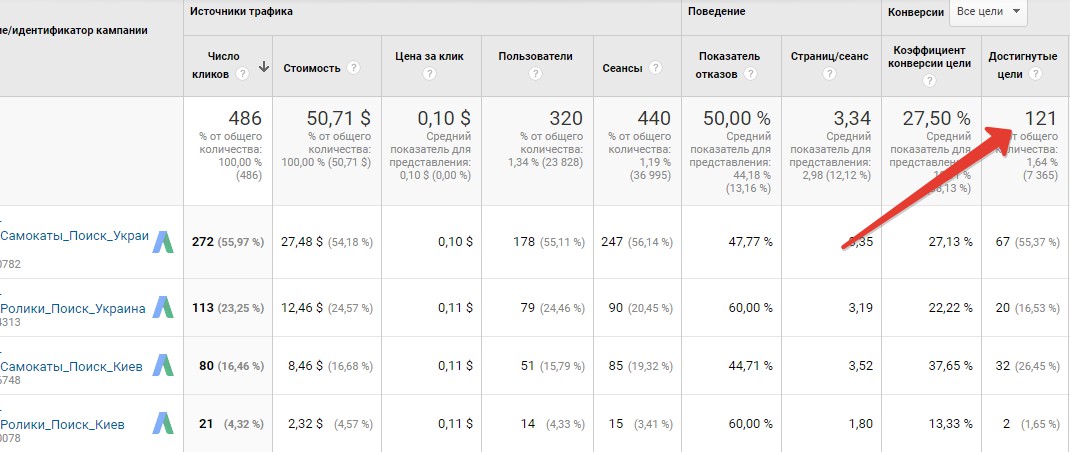Image resolution: width=1070 pixels, height=452 pixels.
Task: Click conversion rate cell '13,33 %'
Action: 951,424
